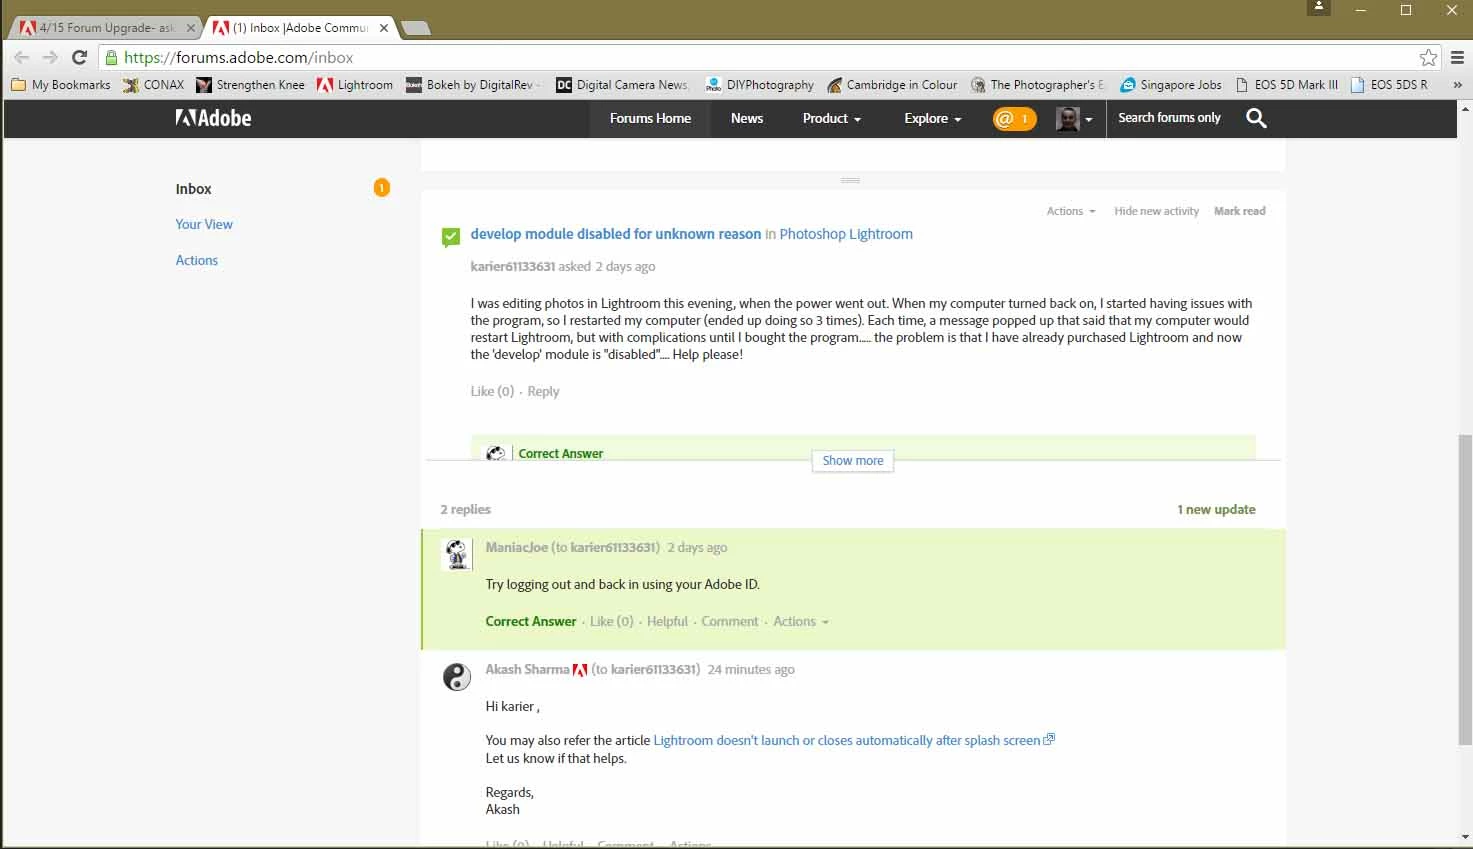Comment on ManiacJoe's reply
The image size is (1473, 849).
pos(730,621)
